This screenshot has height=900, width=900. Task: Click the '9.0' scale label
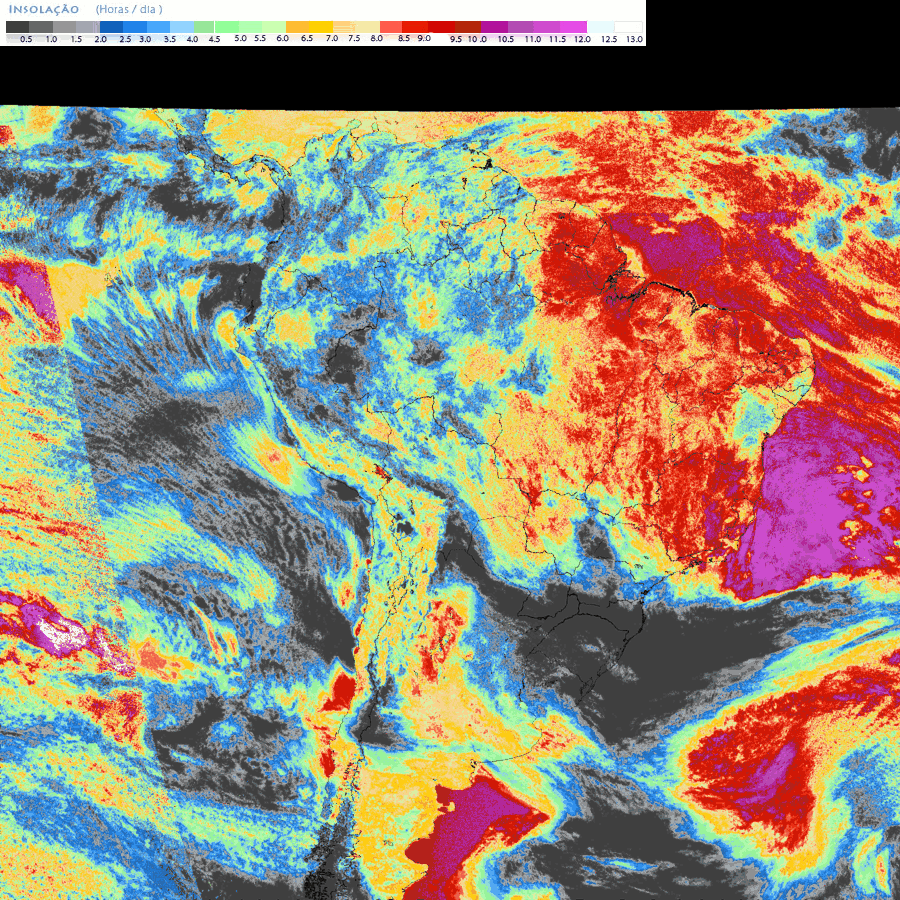(x=424, y=38)
